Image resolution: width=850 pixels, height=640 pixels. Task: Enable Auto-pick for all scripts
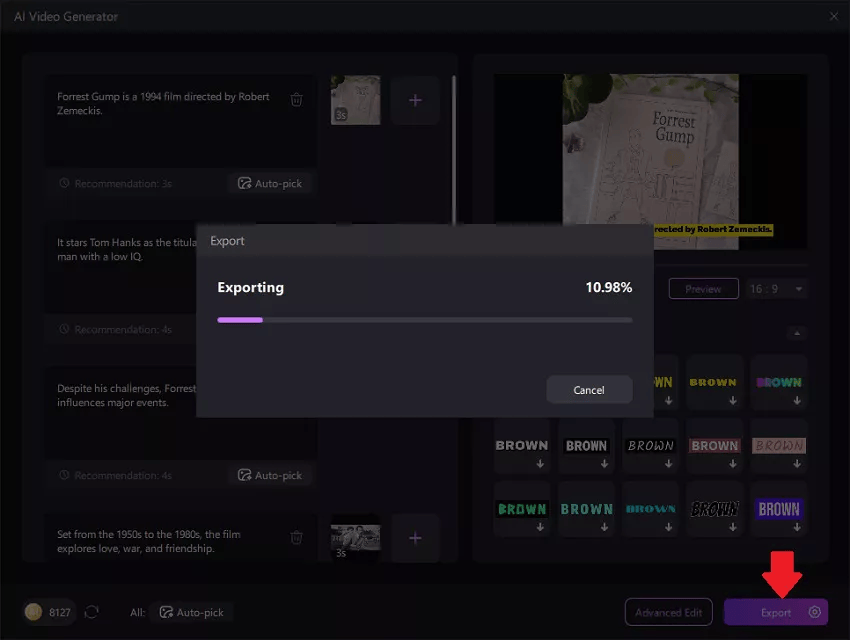pos(193,611)
